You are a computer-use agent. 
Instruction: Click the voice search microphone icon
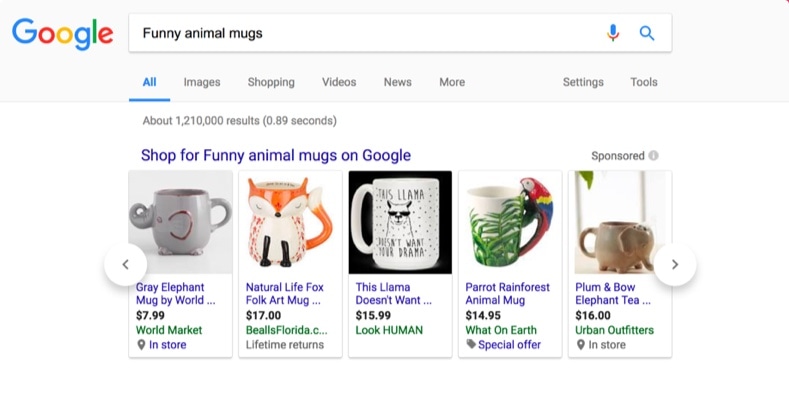click(x=612, y=33)
